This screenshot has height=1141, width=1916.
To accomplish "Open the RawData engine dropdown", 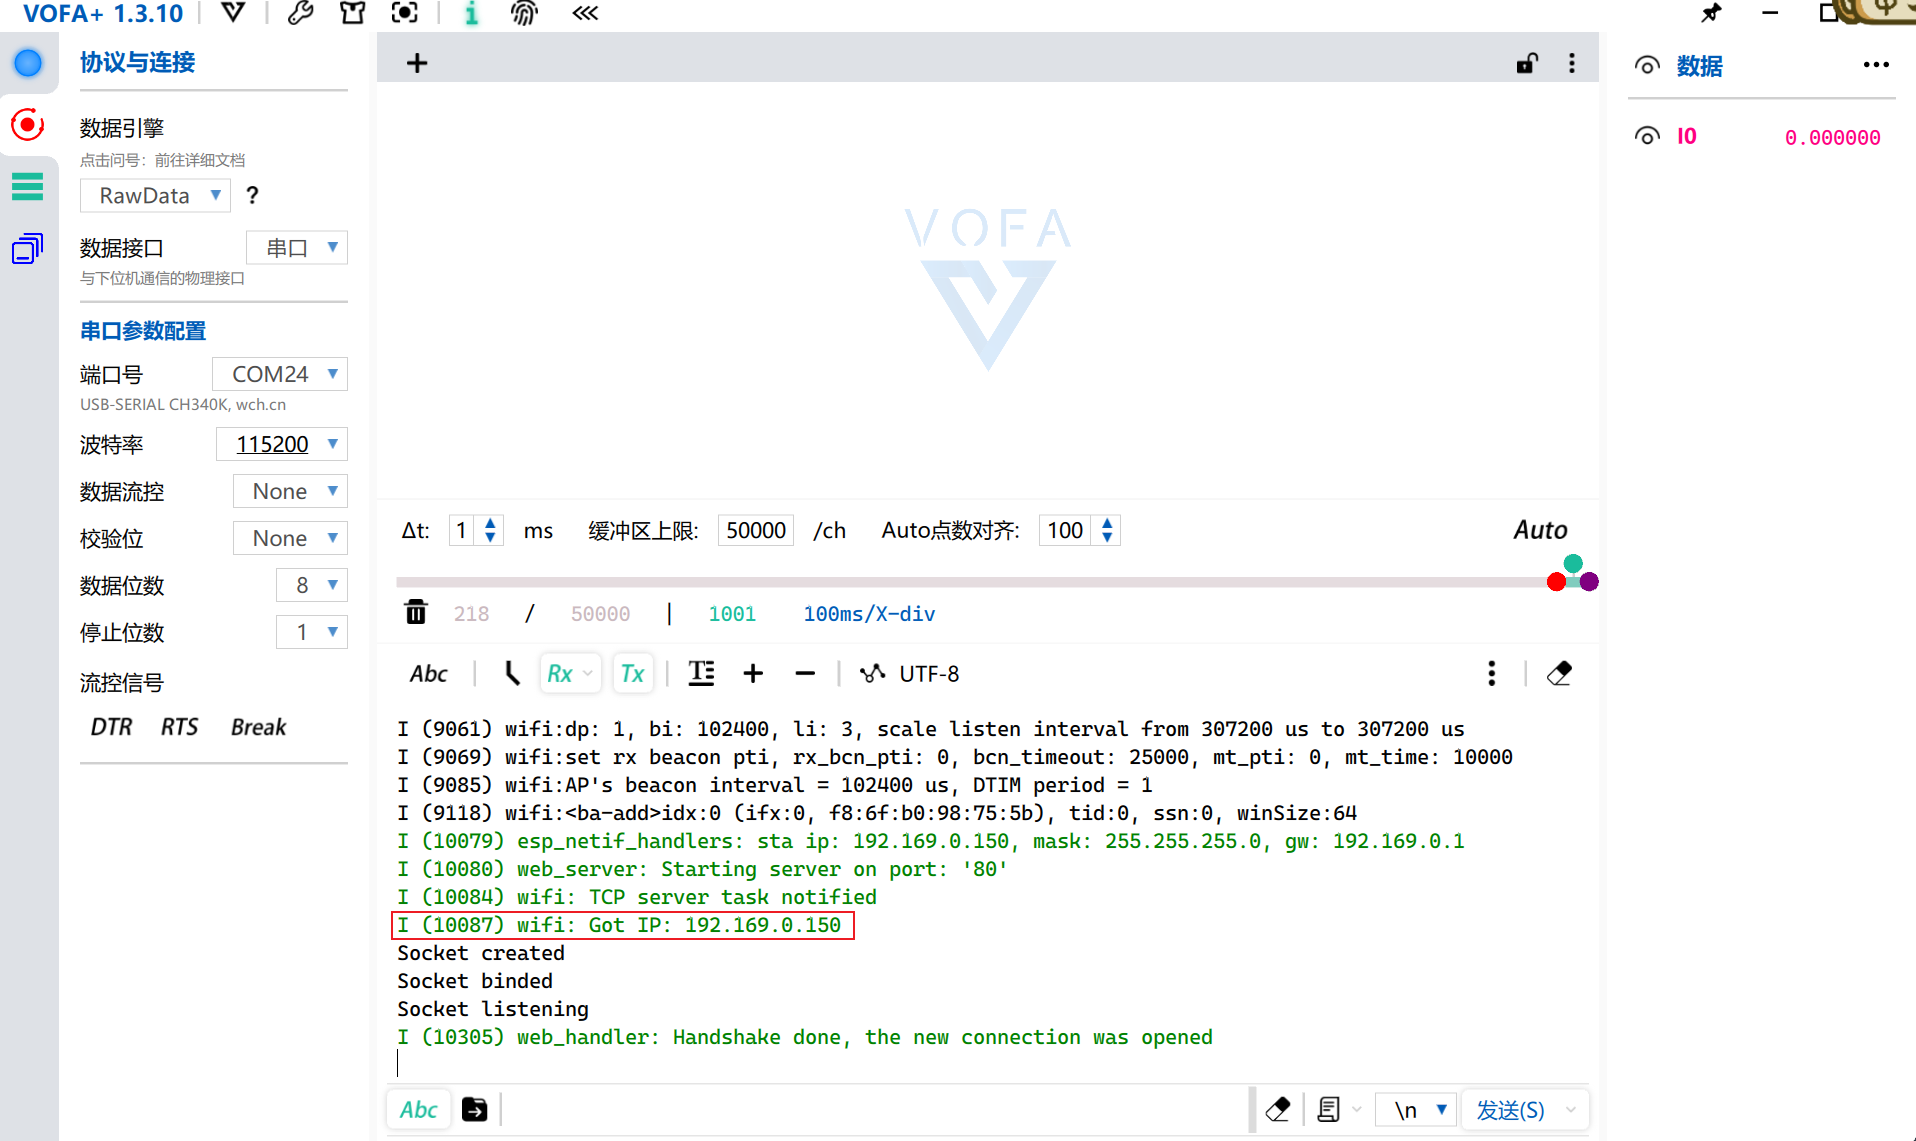I will [x=155, y=195].
